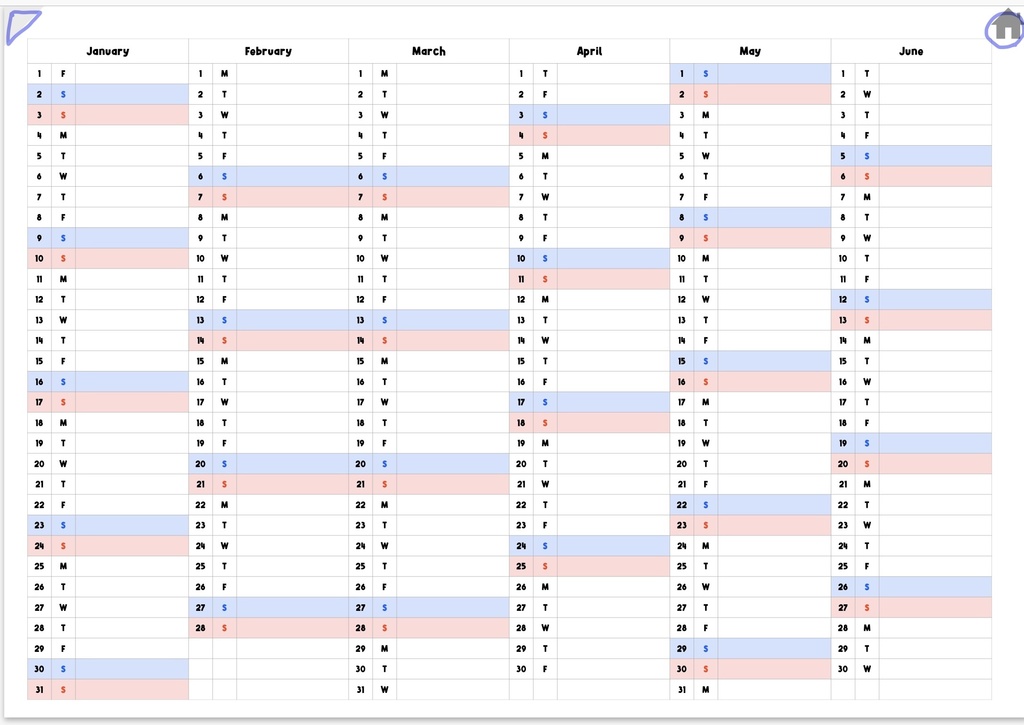Click the May 1 Saturday note cell
Image resolution: width=1024 pixels, height=725 pixels.
774,73
